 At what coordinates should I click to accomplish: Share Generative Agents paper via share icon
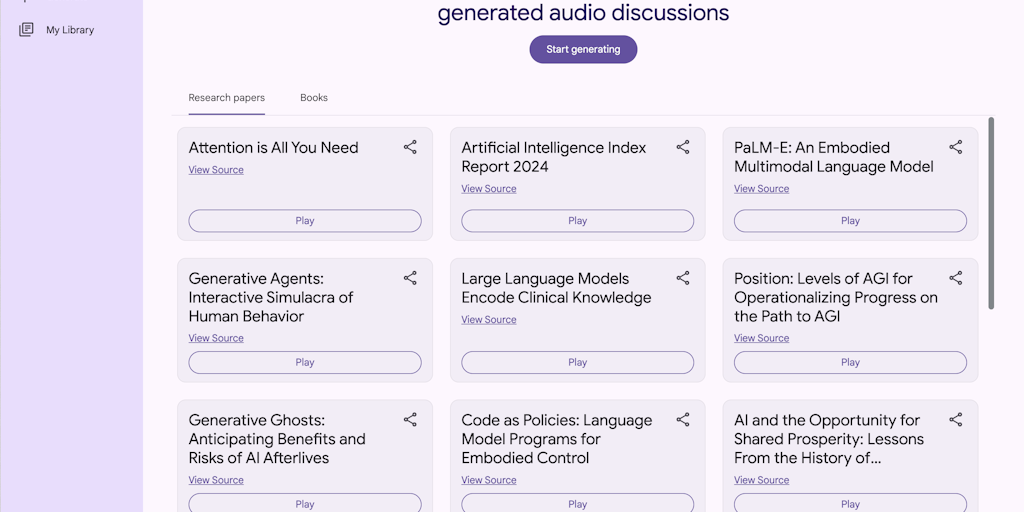410,278
